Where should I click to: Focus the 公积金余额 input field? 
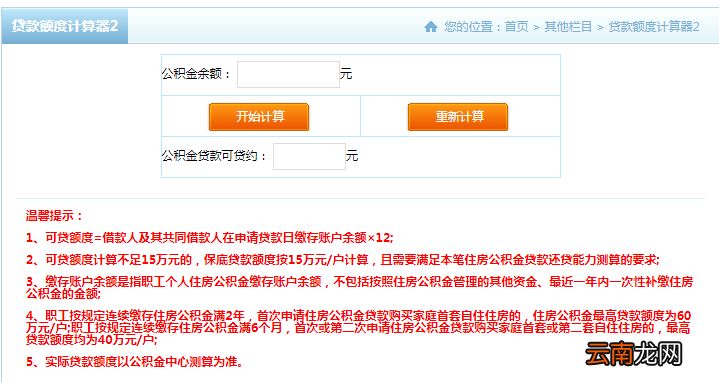288,74
